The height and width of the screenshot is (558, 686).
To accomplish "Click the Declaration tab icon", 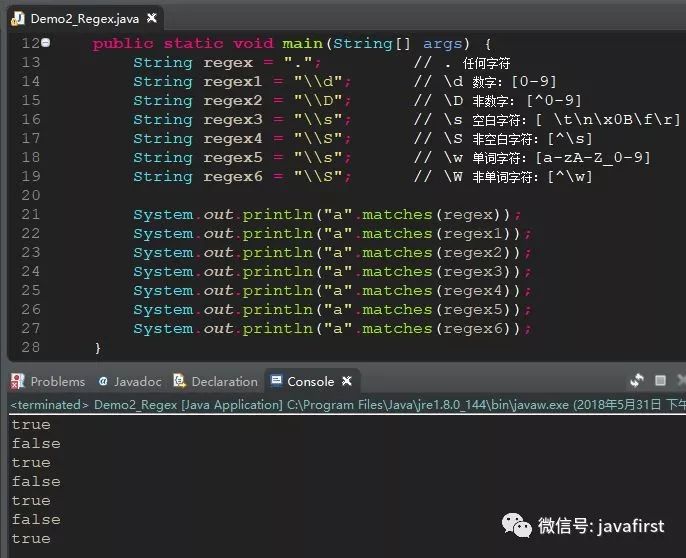I will pos(180,381).
